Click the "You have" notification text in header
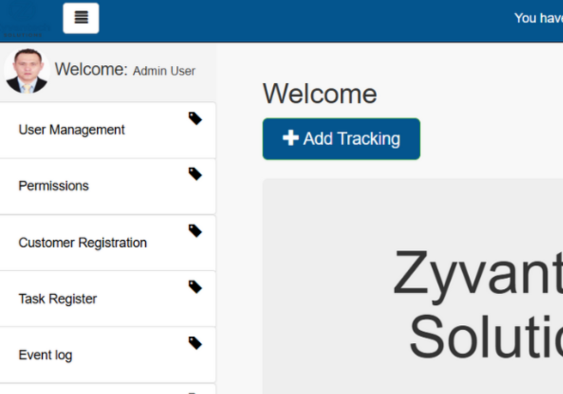The width and height of the screenshot is (563, 394). (x=539, y=18)
